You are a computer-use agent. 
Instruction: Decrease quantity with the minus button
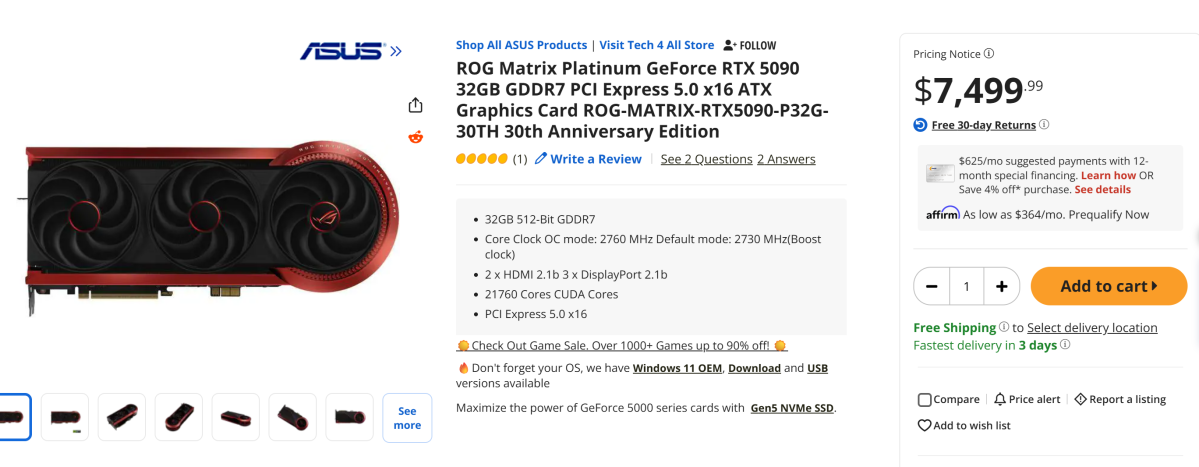[x=932, y=286]
